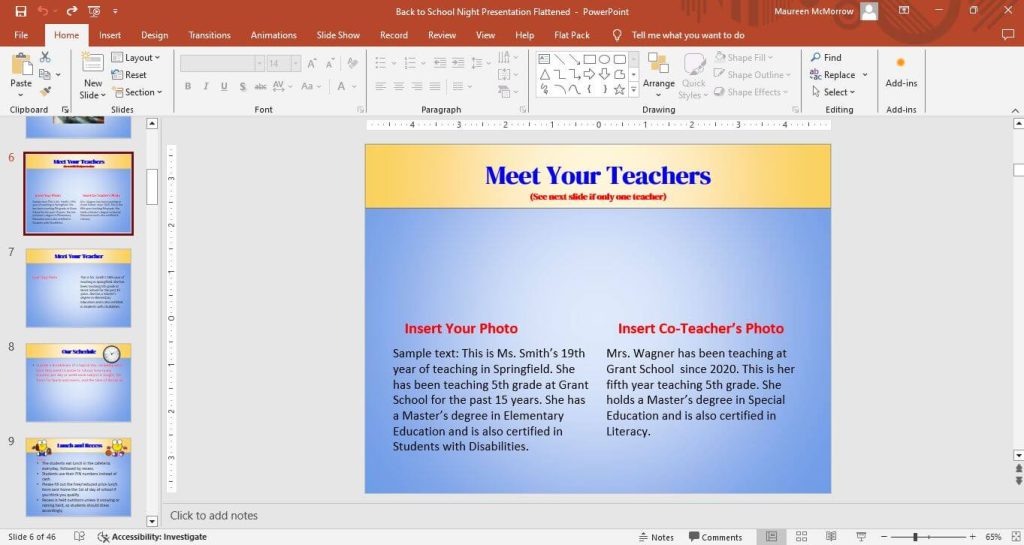Expand the Layout dropdown
Viewport: 1024px width, 545px height.
pyautogui.click(x=135, y=58)
